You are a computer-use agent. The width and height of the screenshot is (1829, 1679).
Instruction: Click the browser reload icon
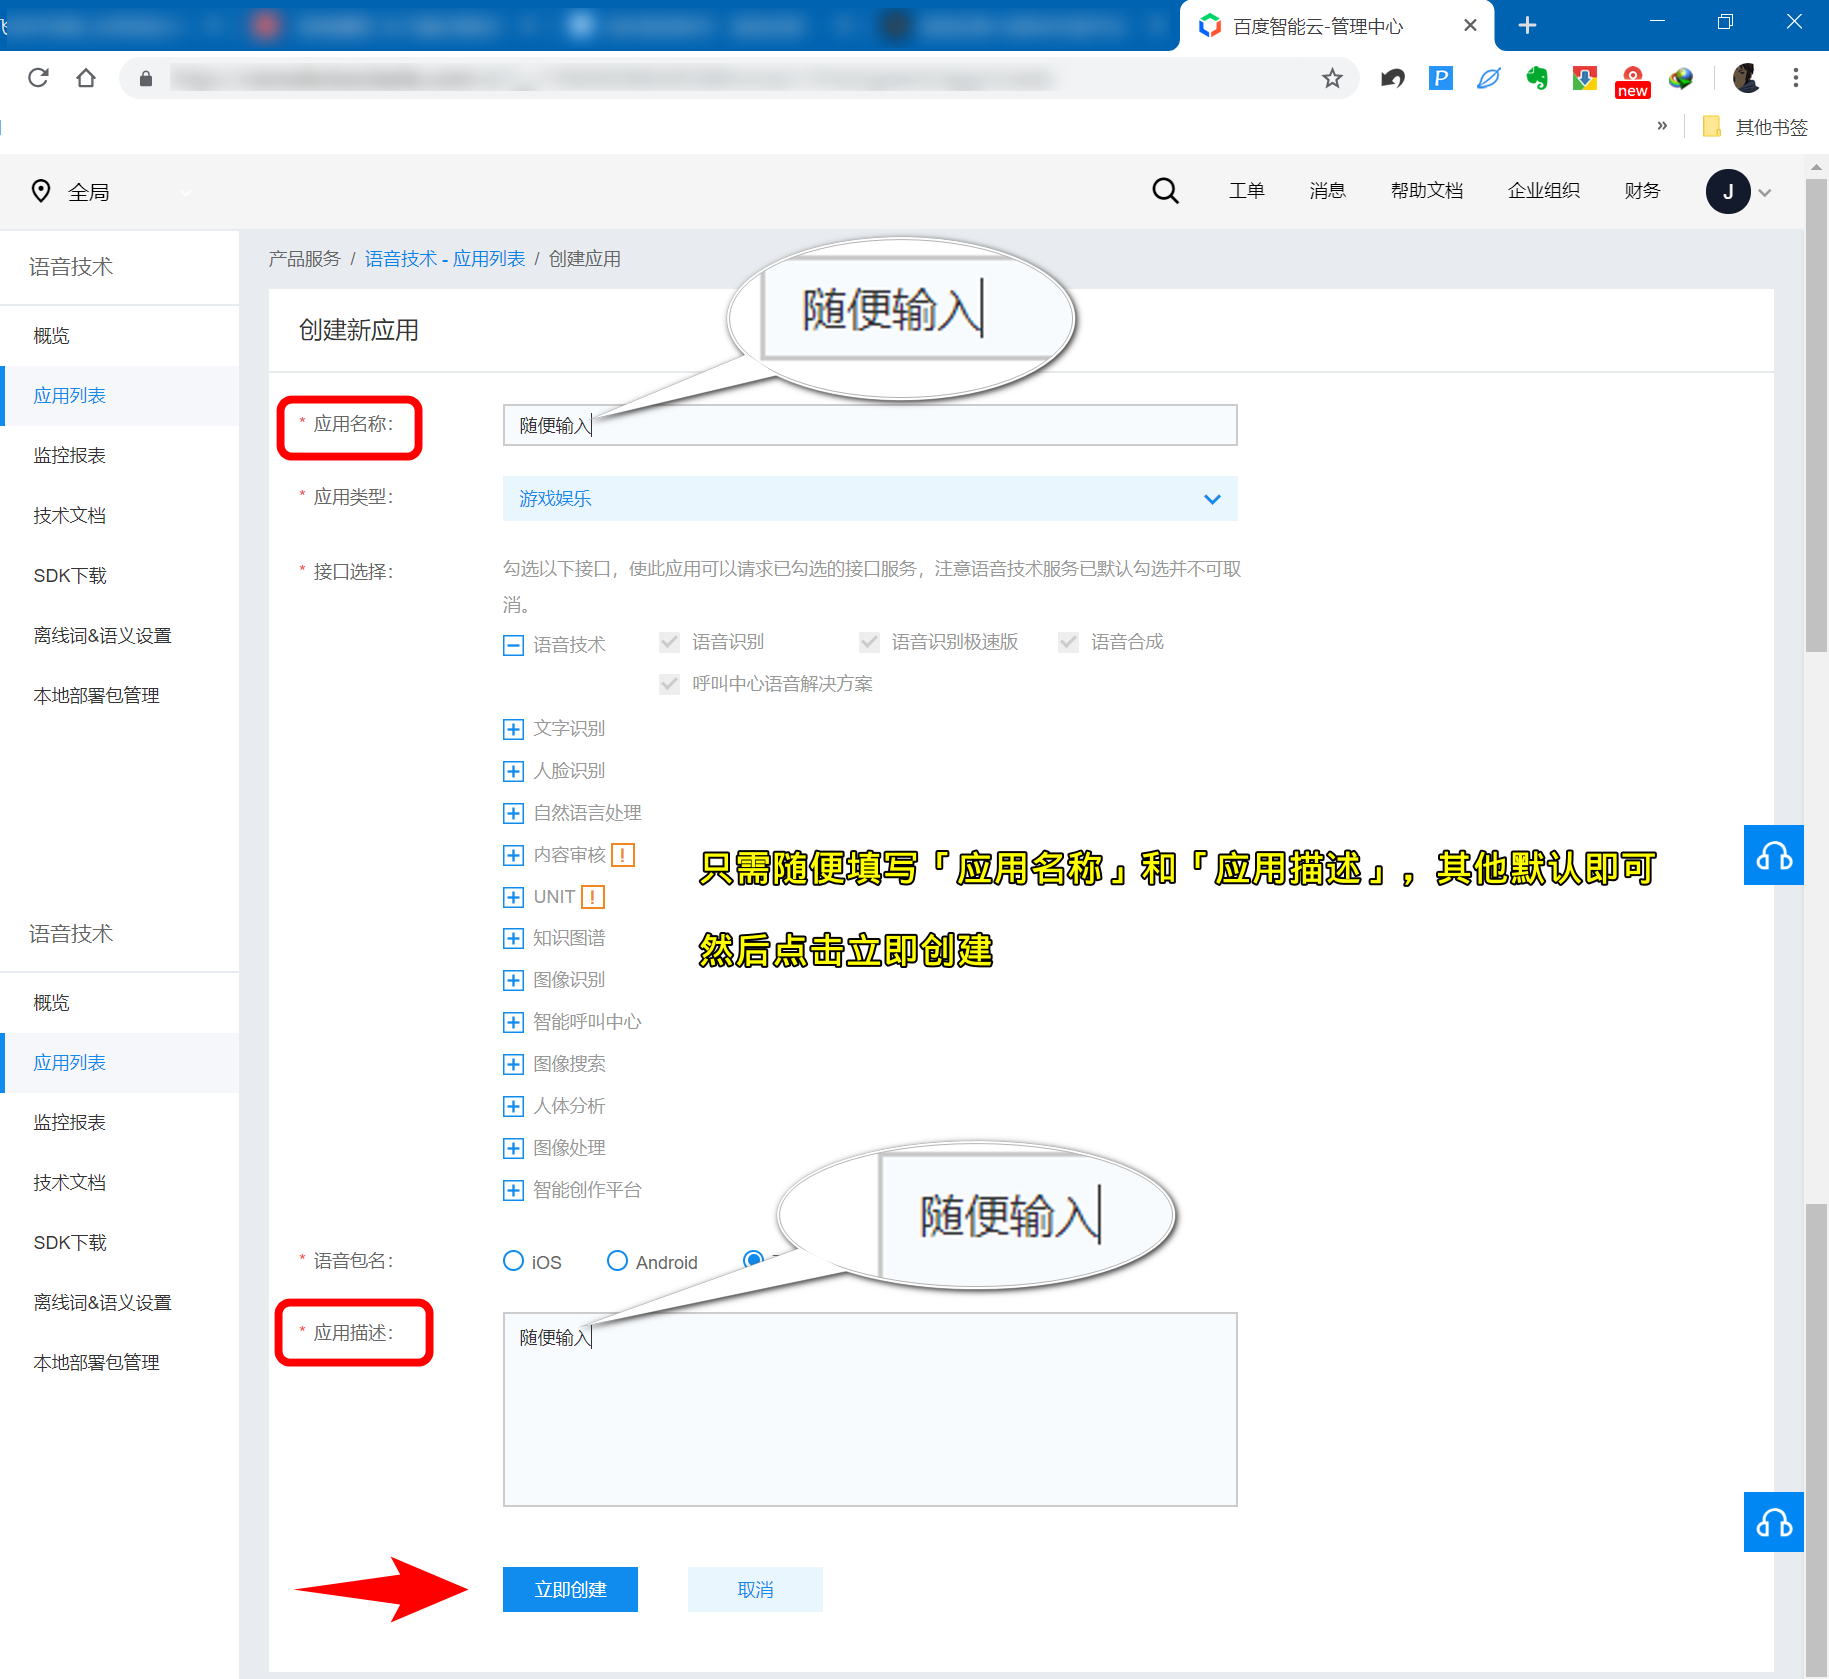coord(38,78)
